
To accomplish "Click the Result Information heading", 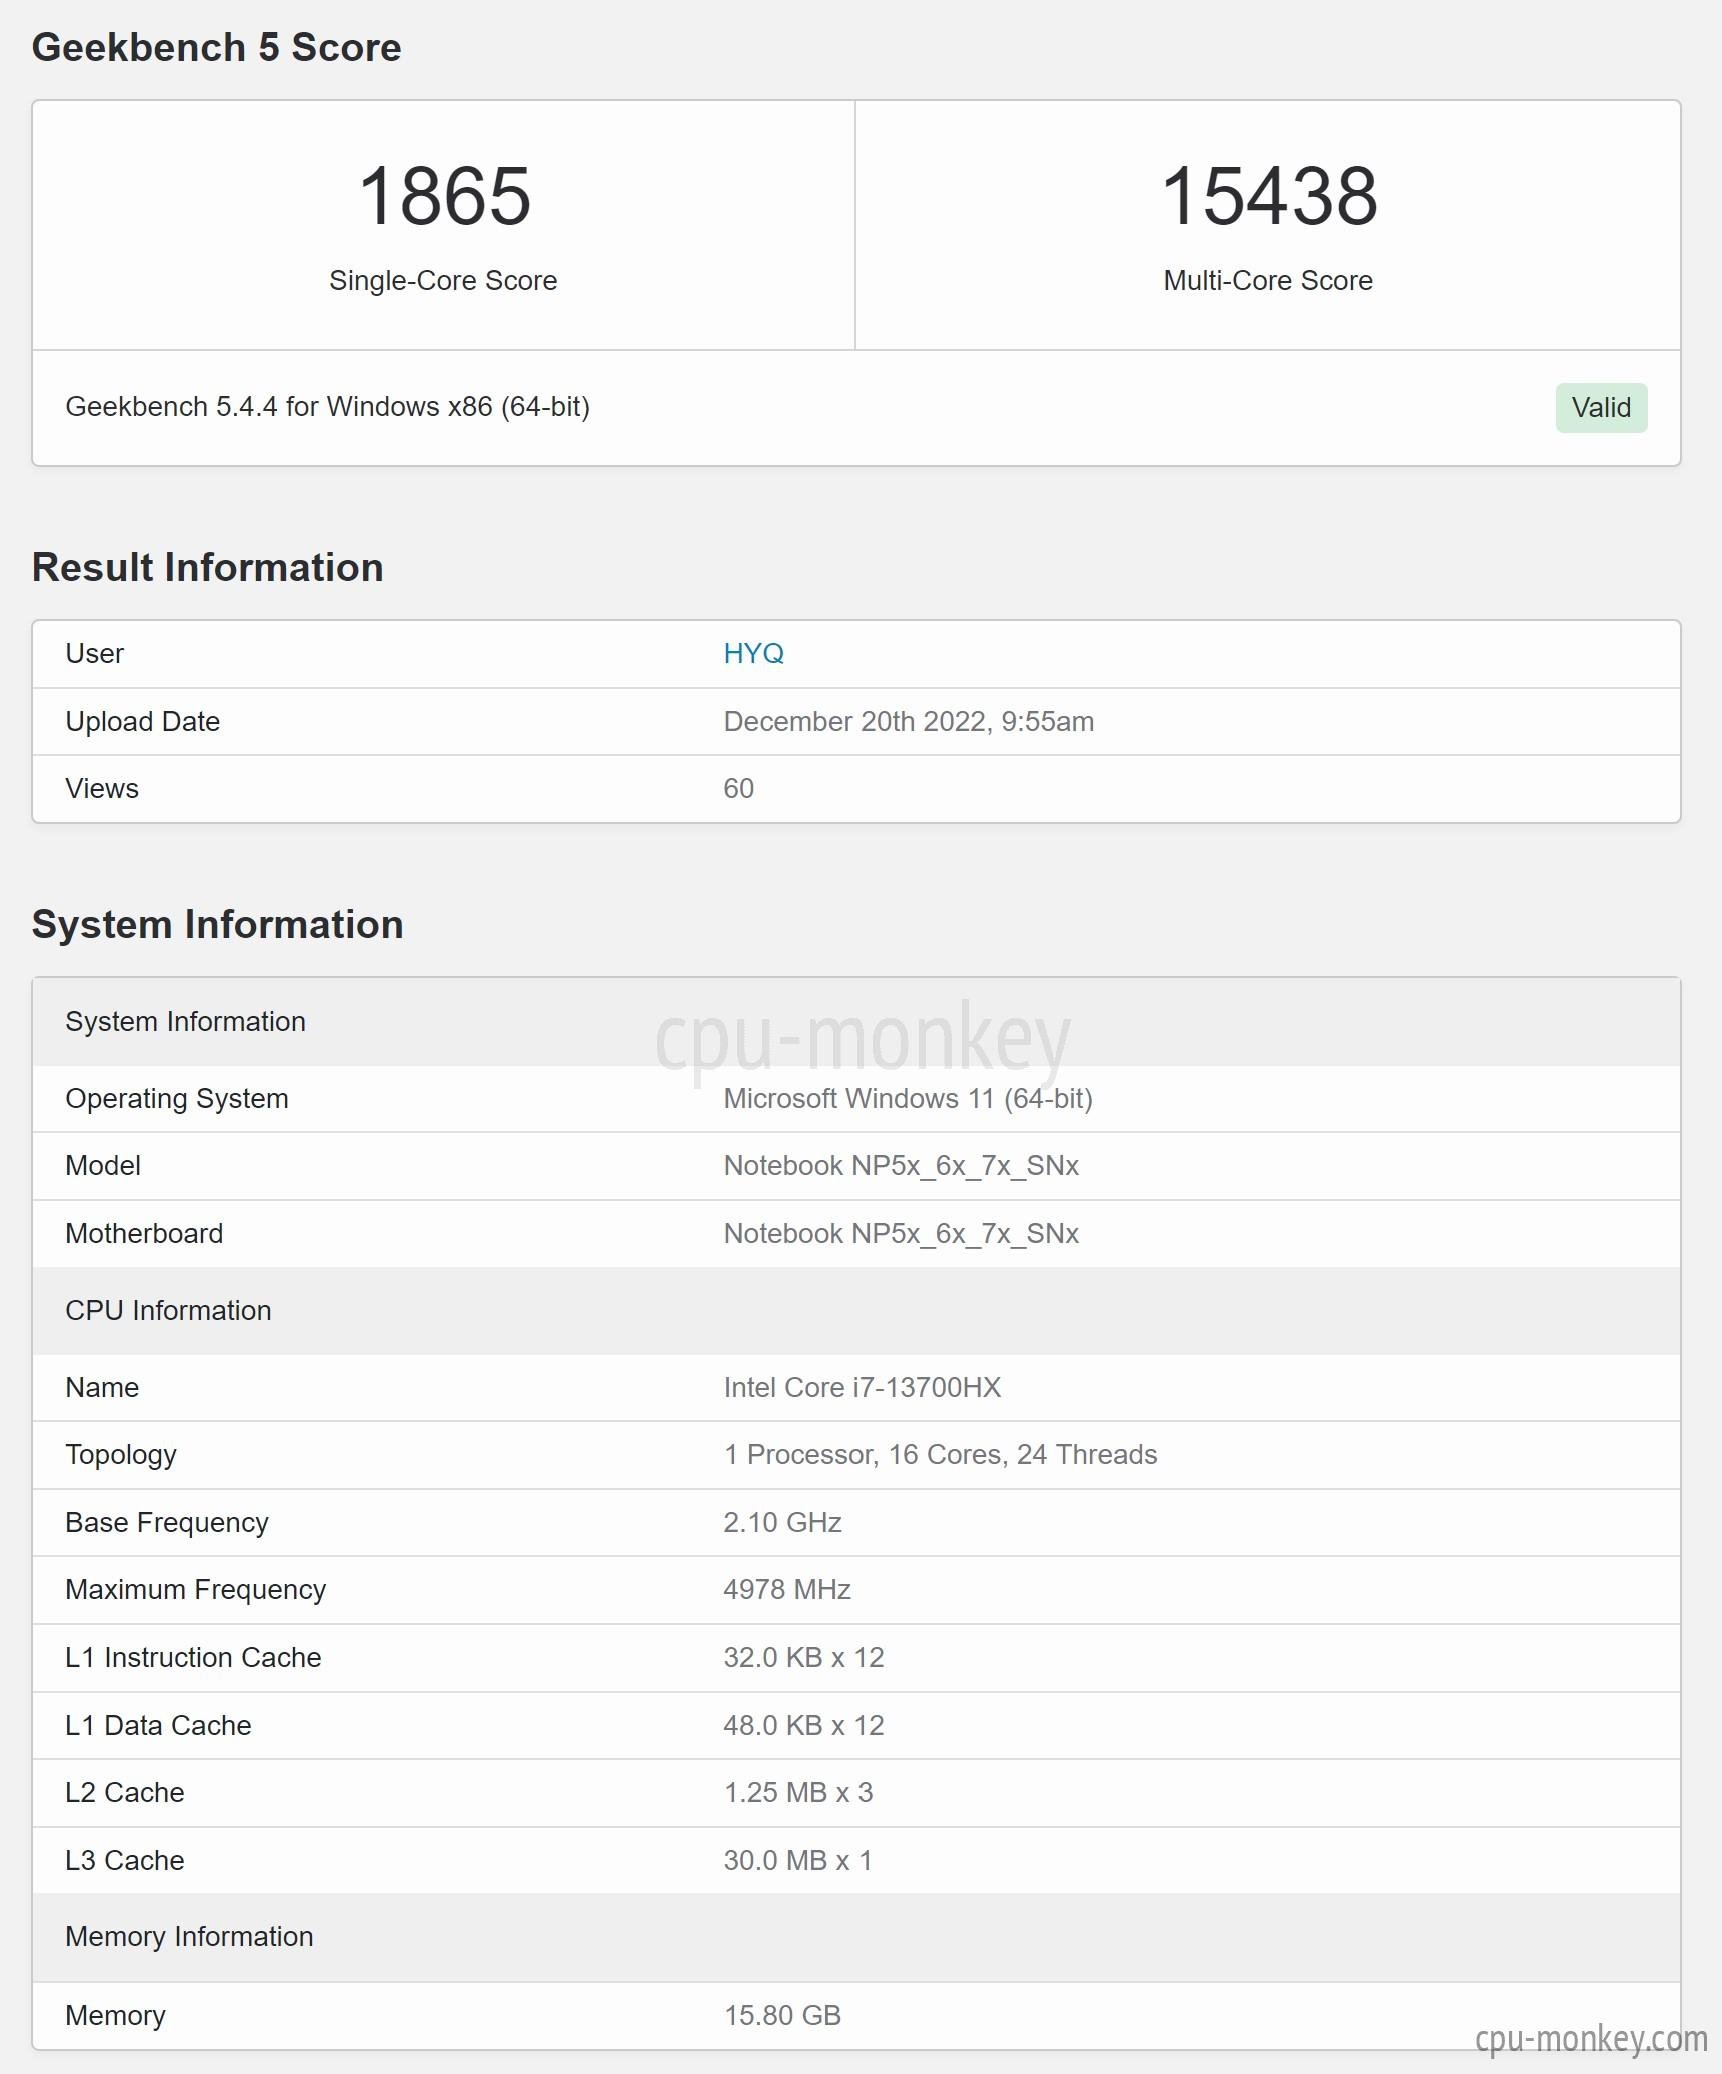I will coord(207,567).
